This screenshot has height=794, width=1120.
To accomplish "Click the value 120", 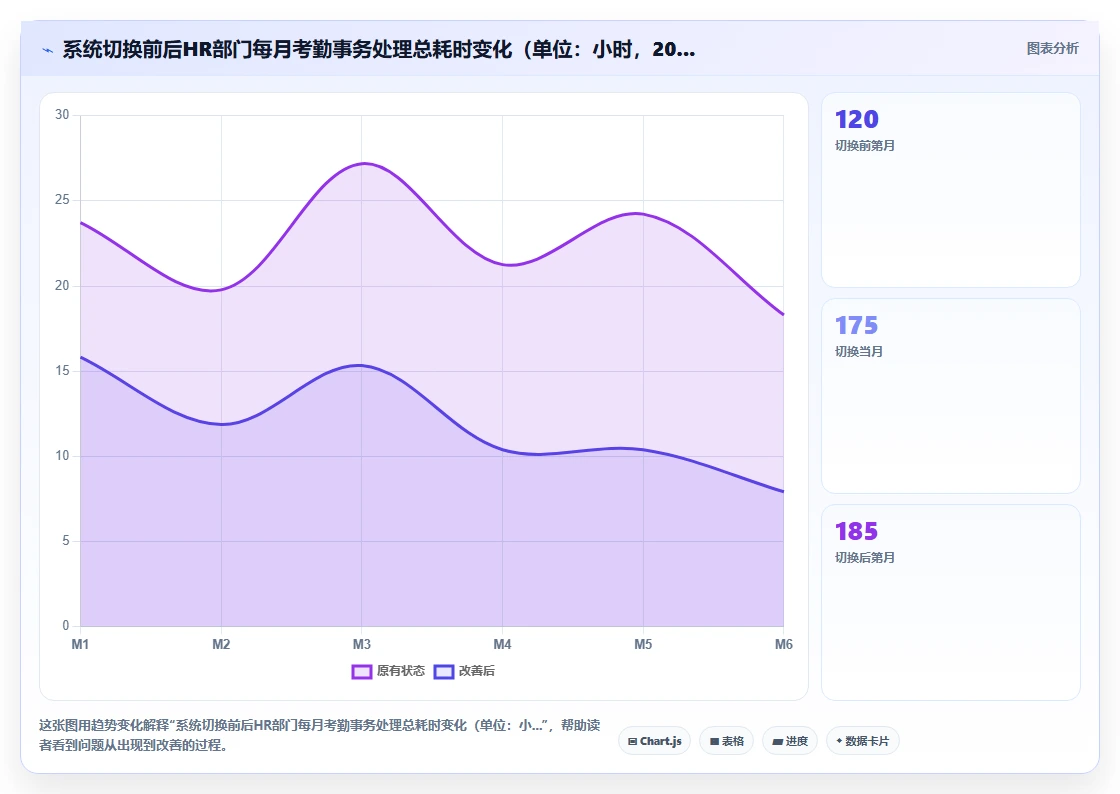I will [856, 119].
